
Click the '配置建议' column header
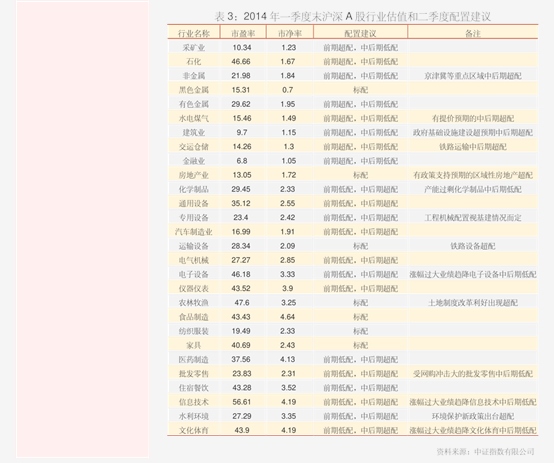(x=360, y=33)
